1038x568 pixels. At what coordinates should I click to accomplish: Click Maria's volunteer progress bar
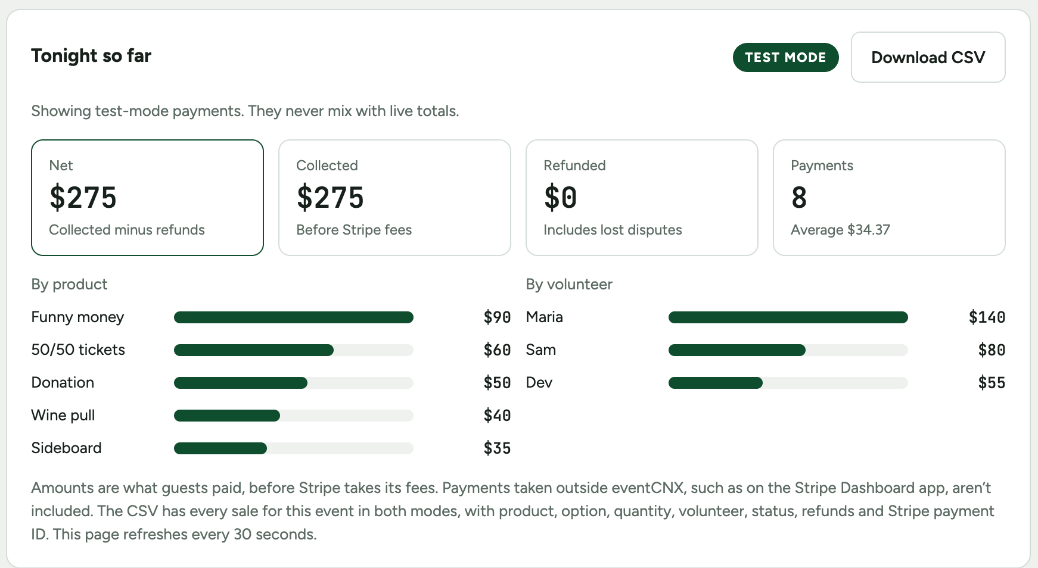(788, 318)
